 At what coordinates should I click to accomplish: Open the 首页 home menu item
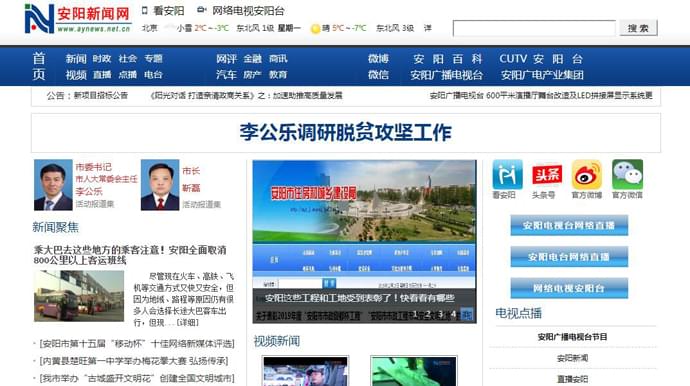tap(39, 66)
